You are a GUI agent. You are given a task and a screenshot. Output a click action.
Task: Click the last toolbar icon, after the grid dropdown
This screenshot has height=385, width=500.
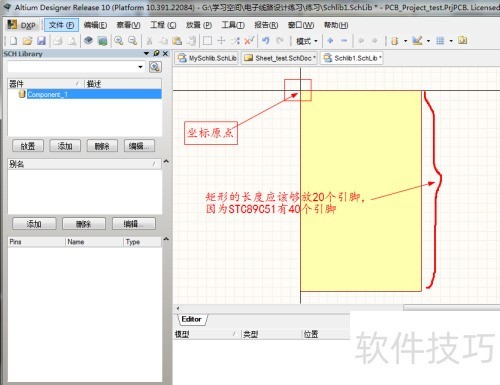click(x=462, y=41)
